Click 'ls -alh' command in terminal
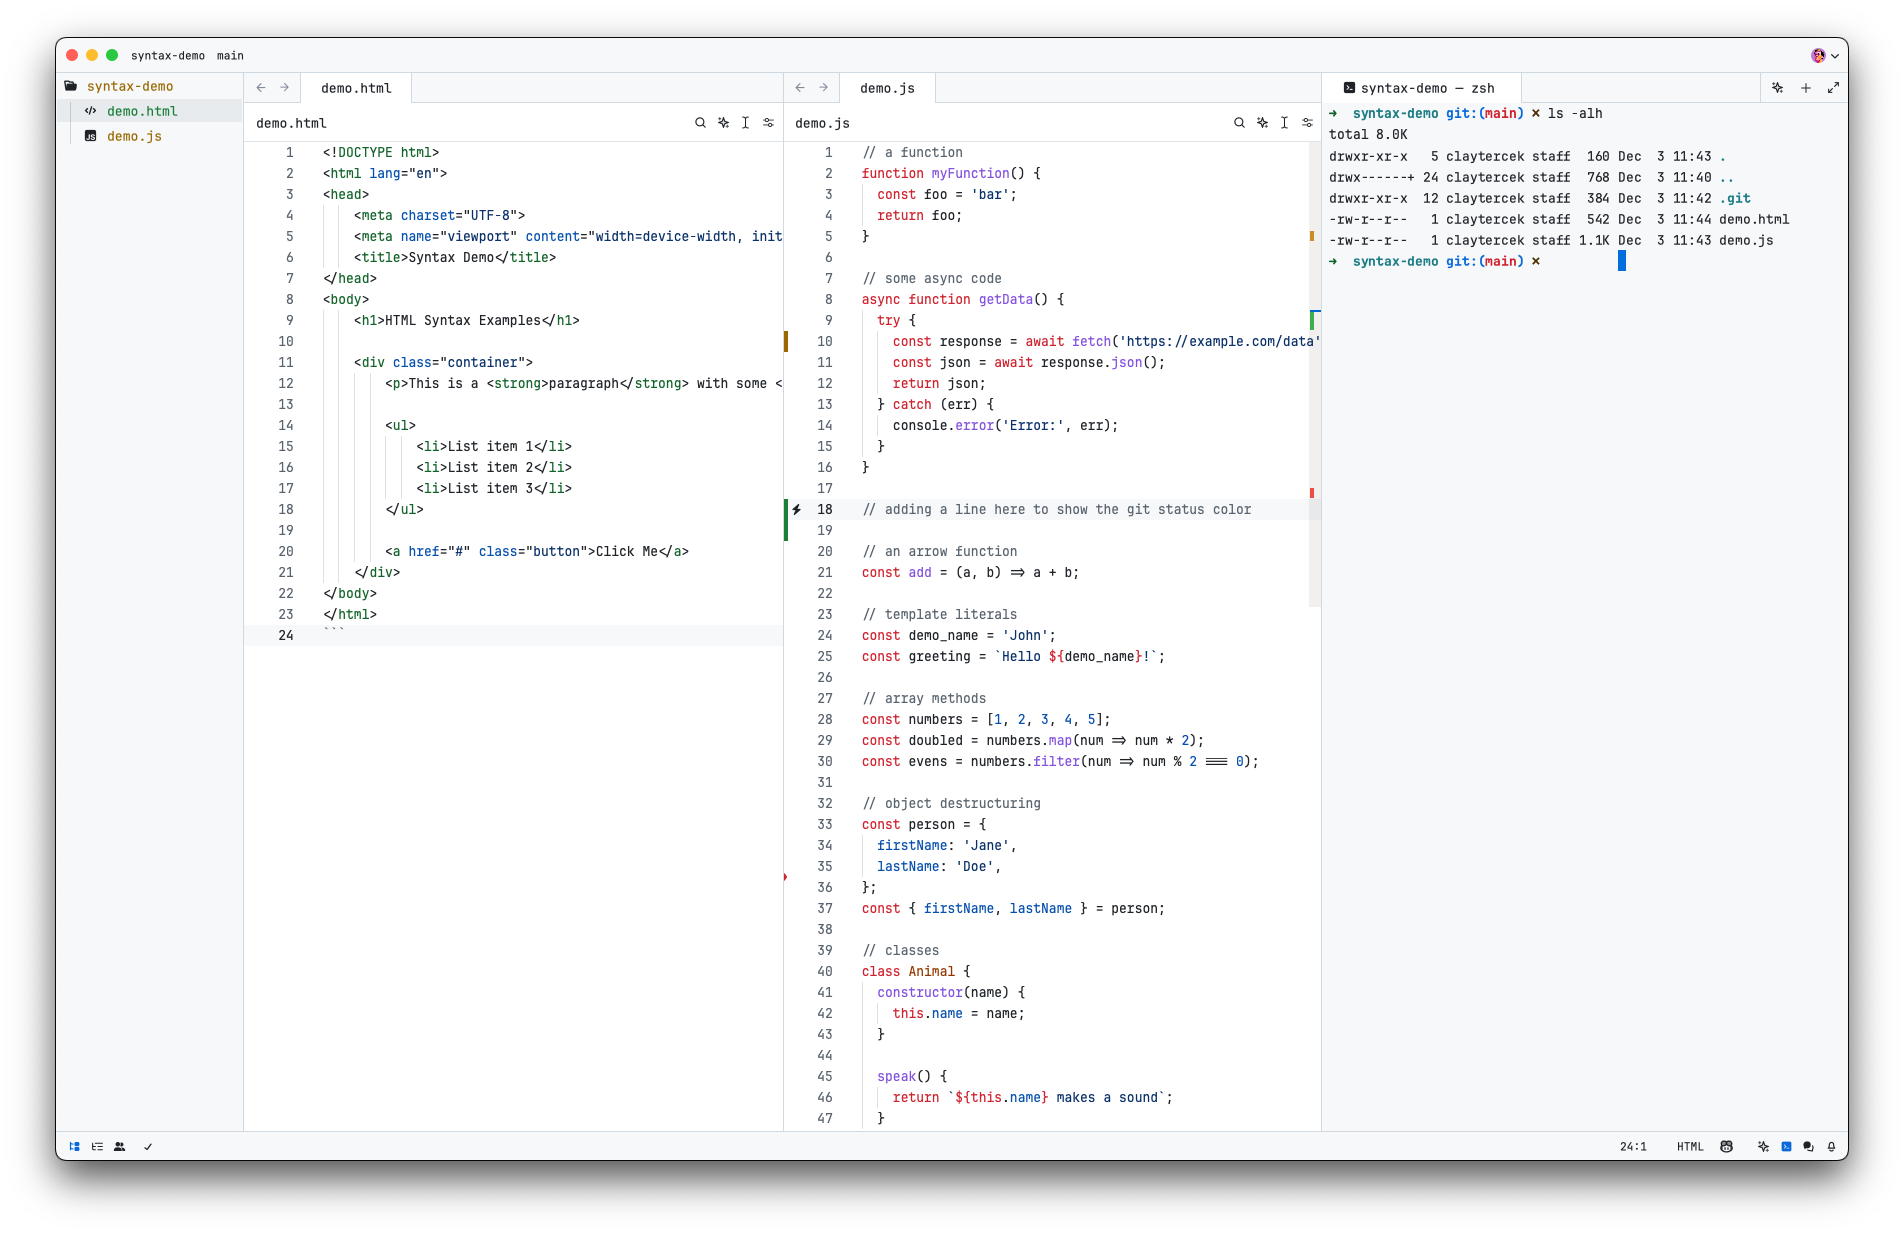 tap(1575, 113)
